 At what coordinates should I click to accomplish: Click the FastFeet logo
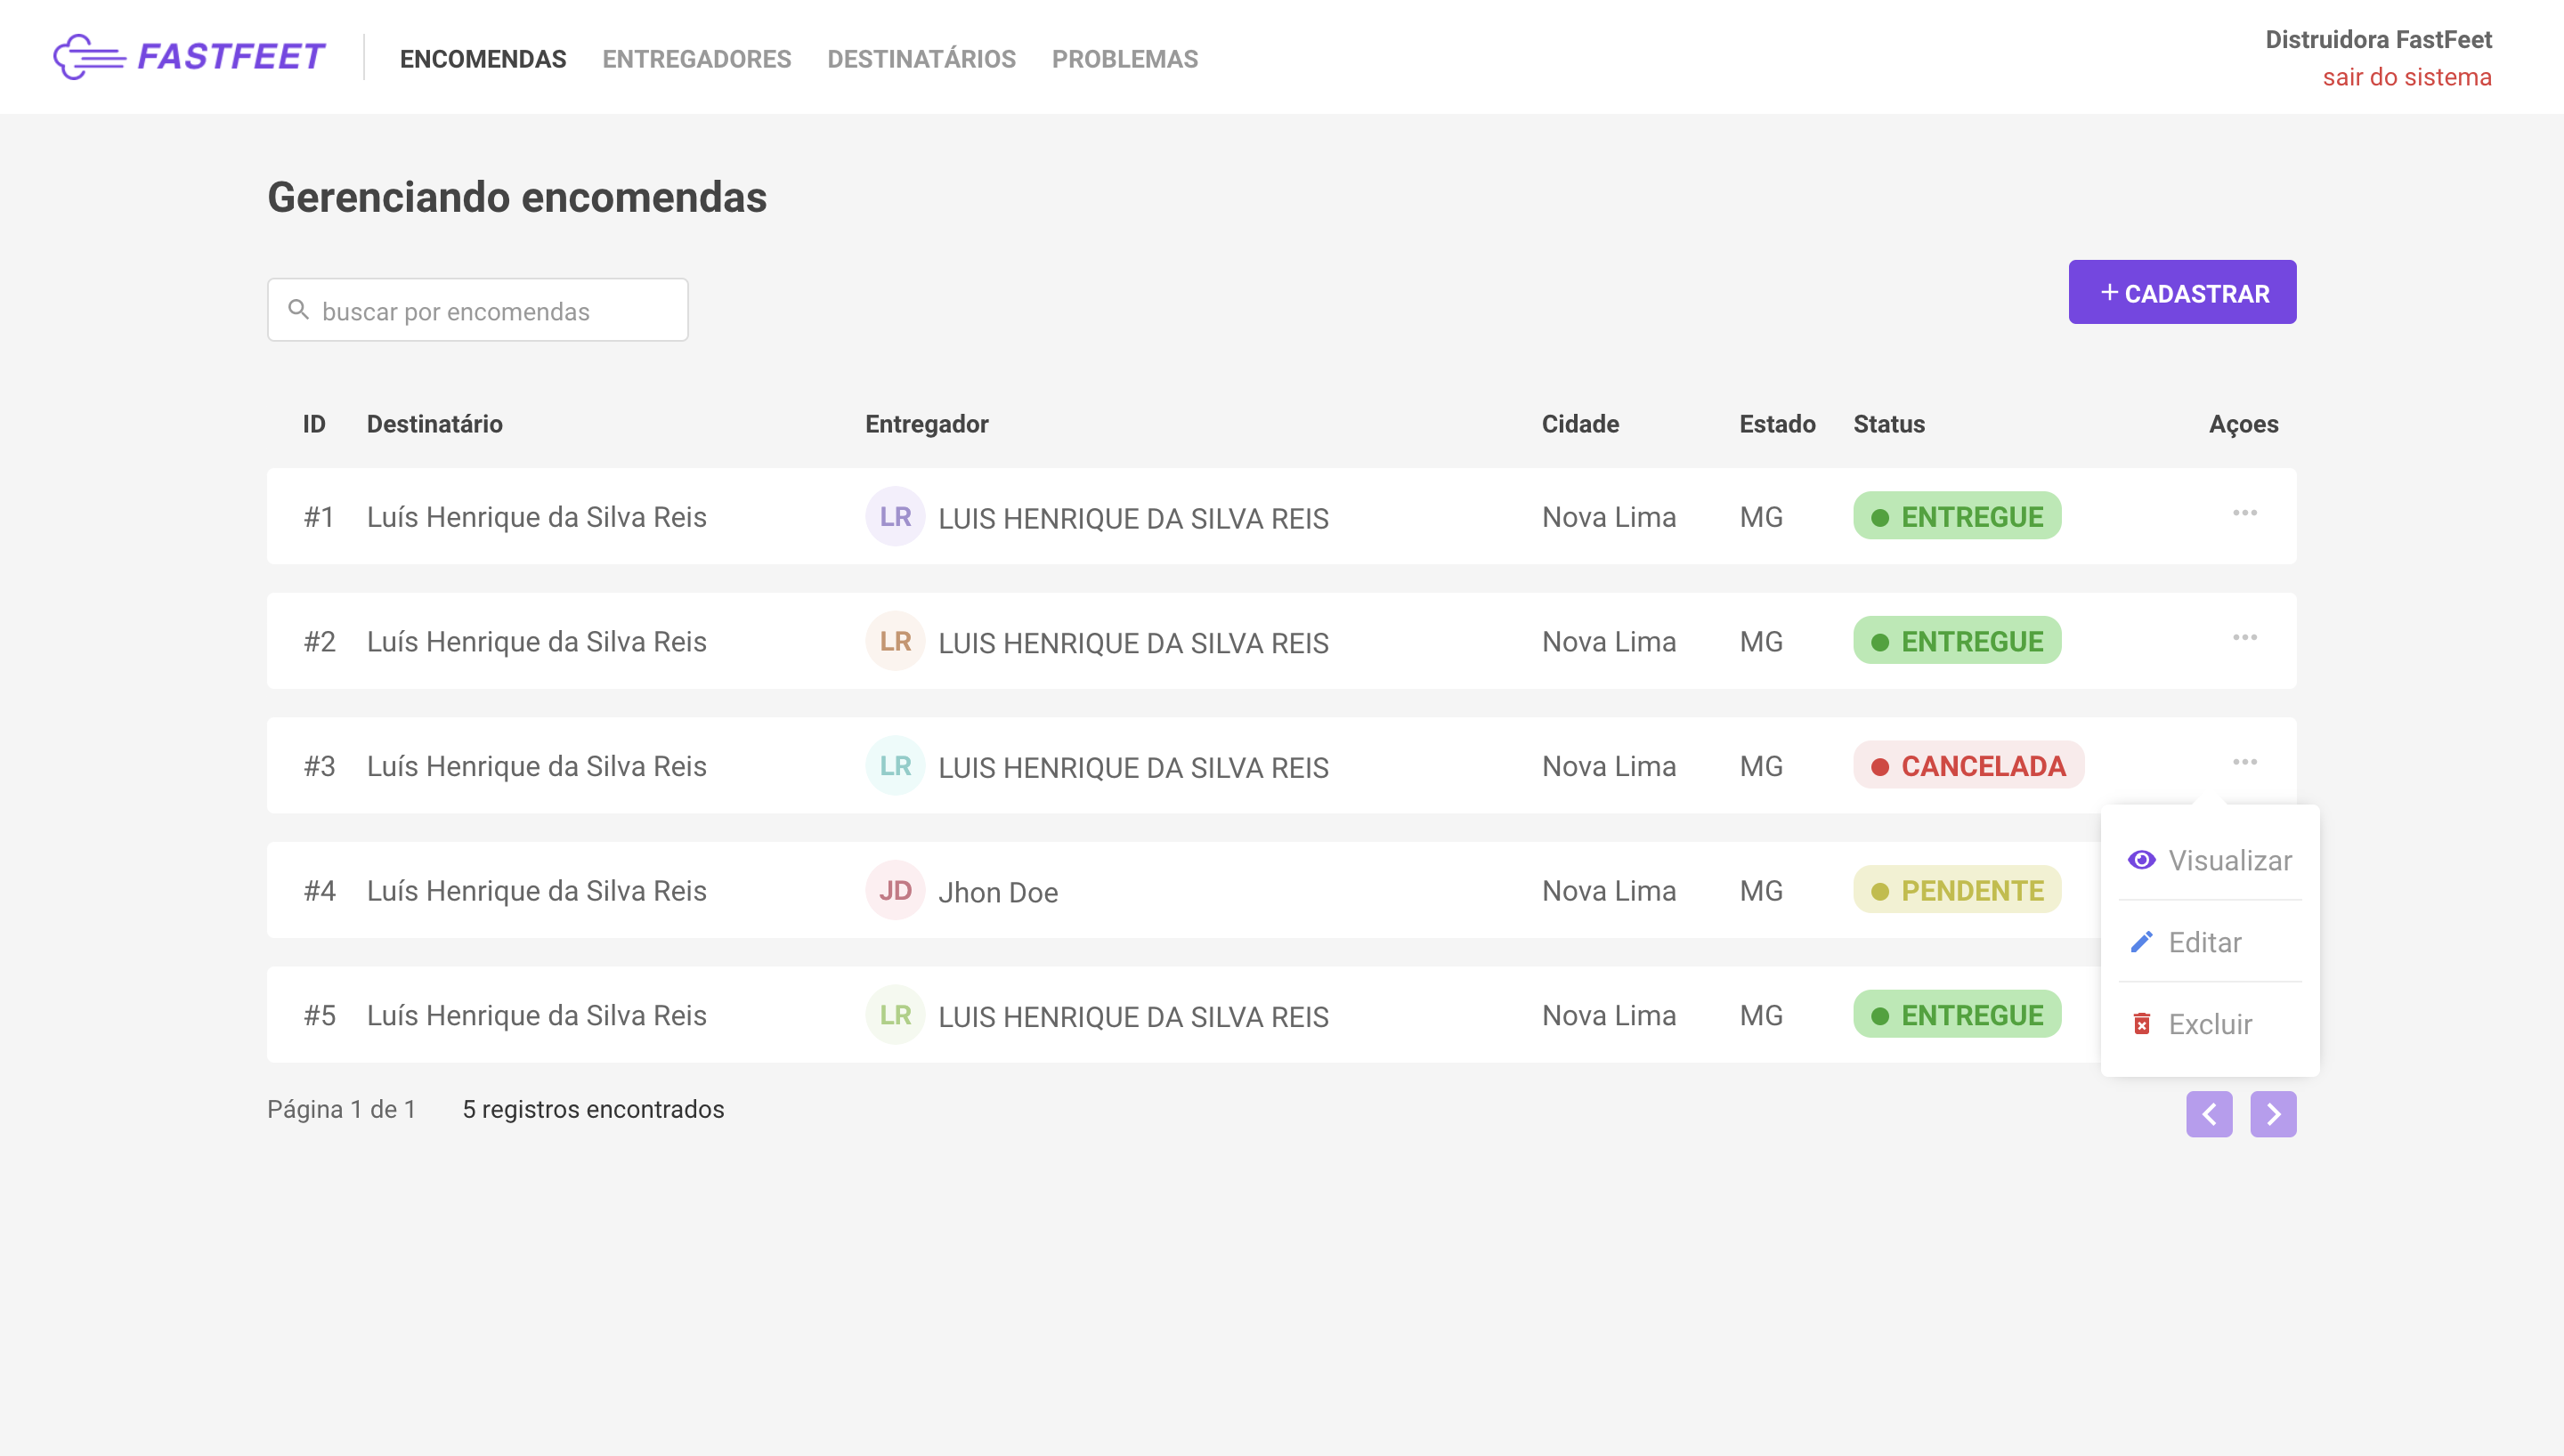[189, 57]
